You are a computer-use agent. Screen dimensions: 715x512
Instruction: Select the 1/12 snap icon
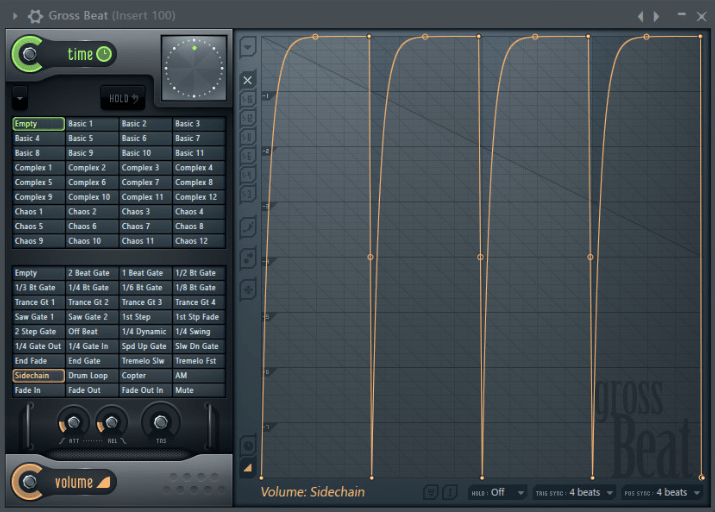point(248,118)
